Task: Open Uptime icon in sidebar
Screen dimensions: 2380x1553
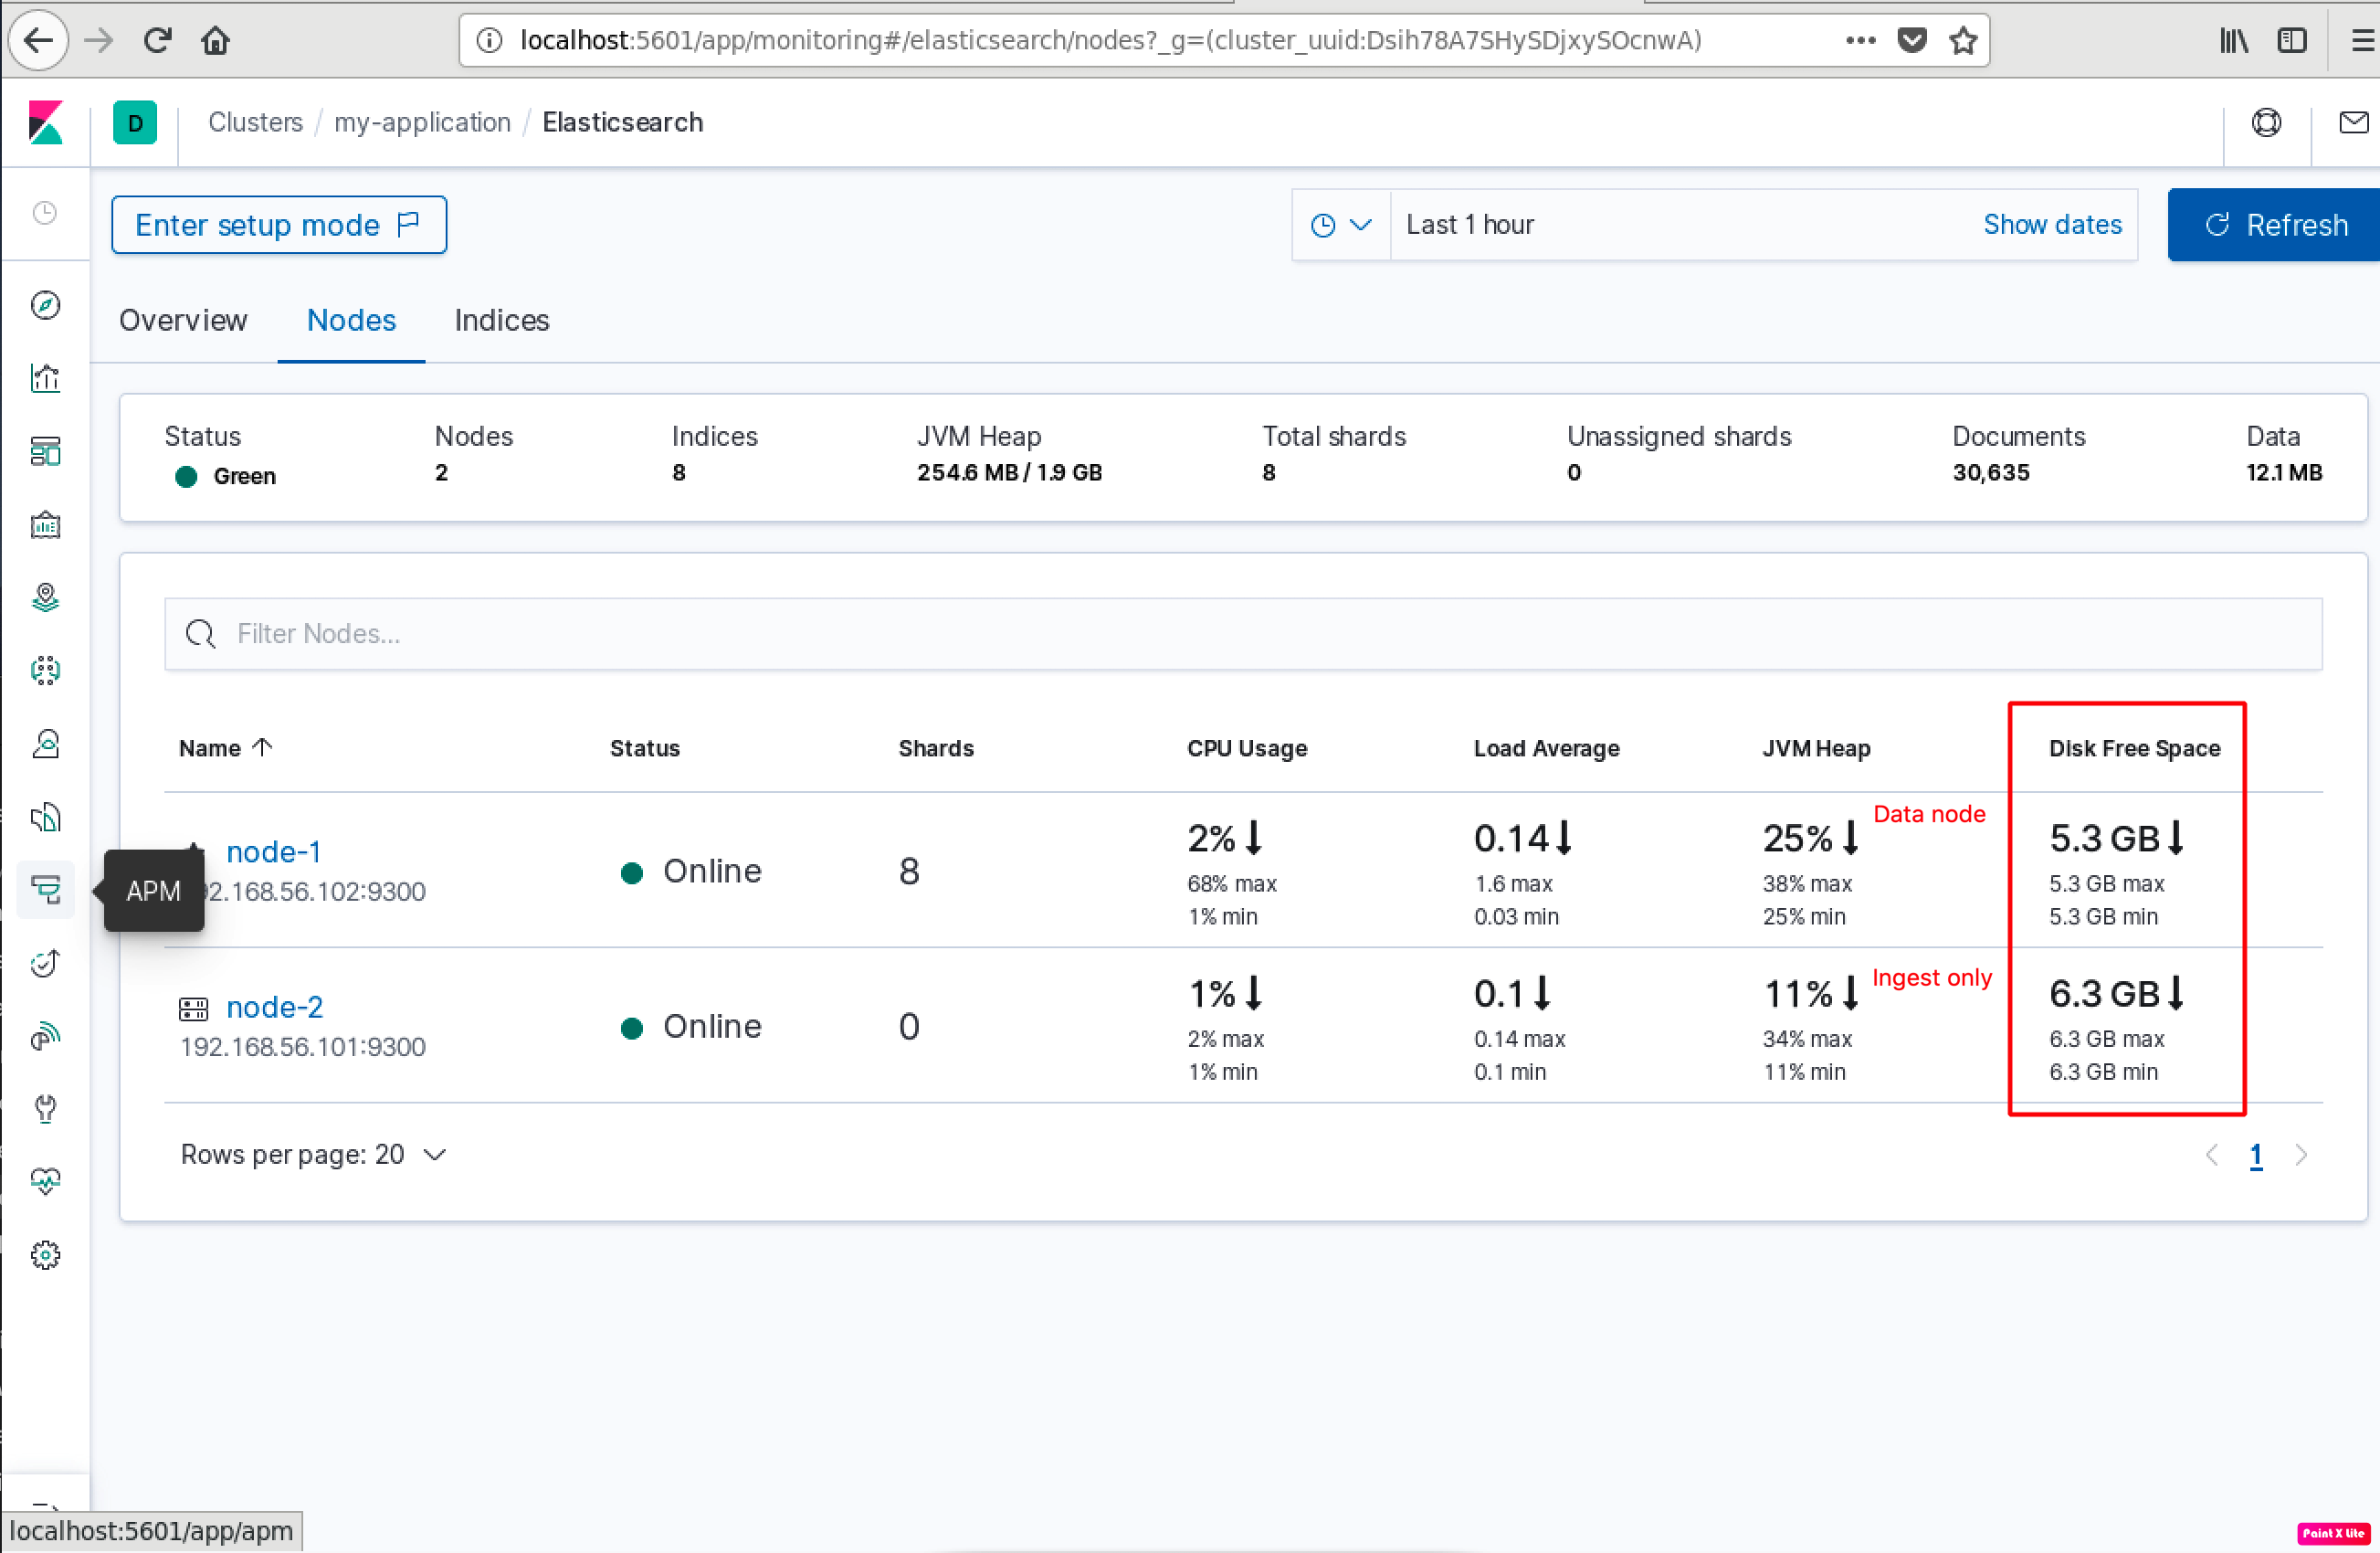Action: click(45, 963)
